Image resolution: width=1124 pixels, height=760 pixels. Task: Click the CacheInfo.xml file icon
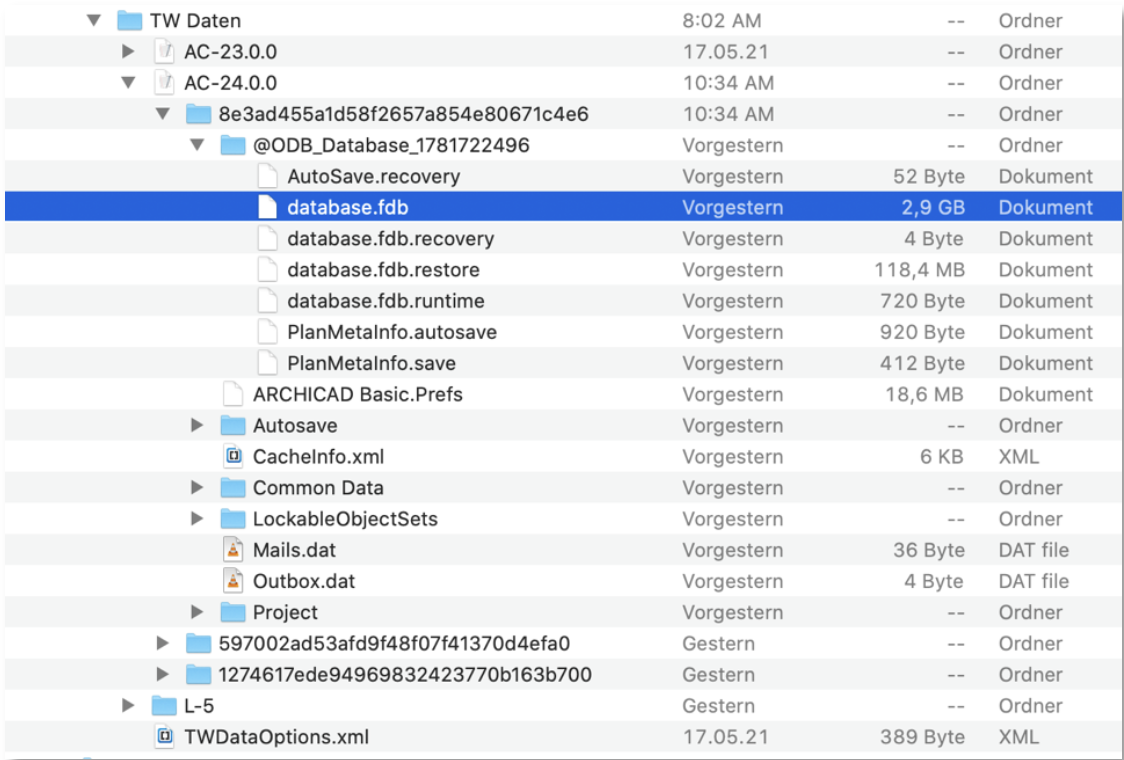(x=233, y=456)
